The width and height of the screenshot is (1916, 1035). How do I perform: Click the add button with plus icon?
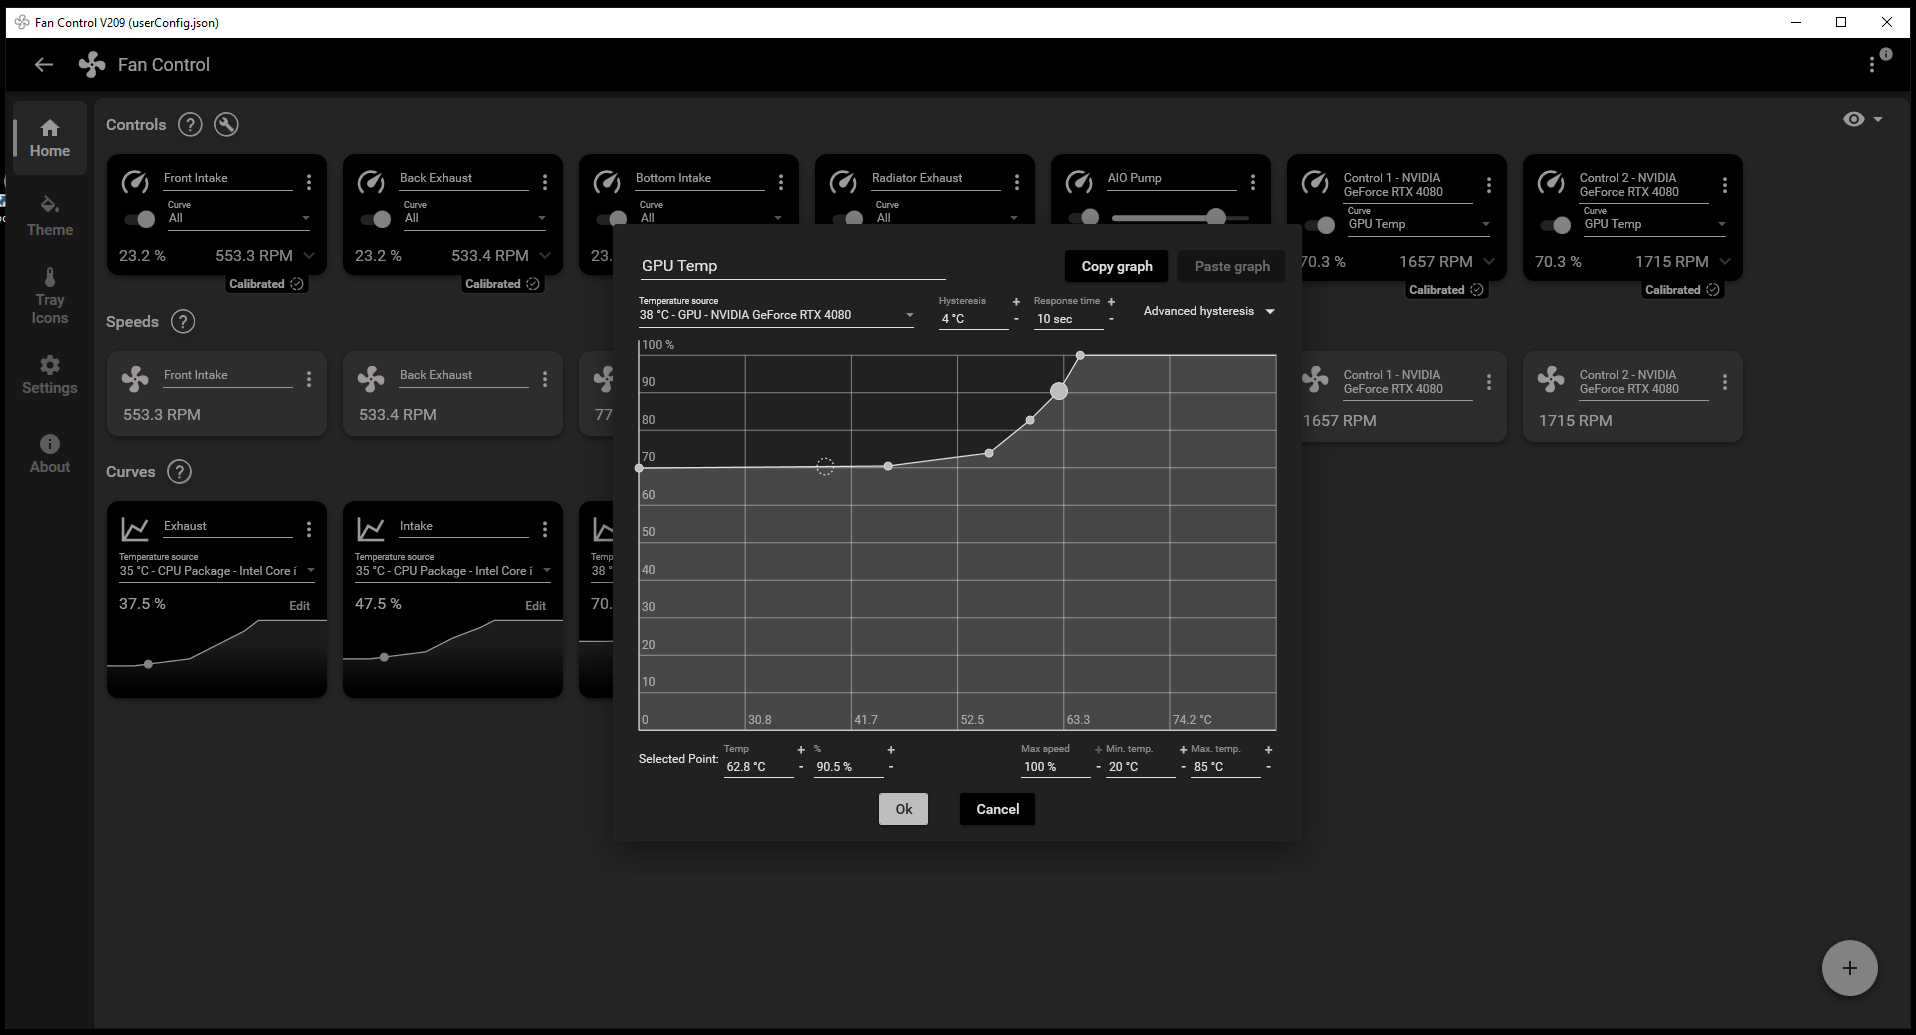1850,968
